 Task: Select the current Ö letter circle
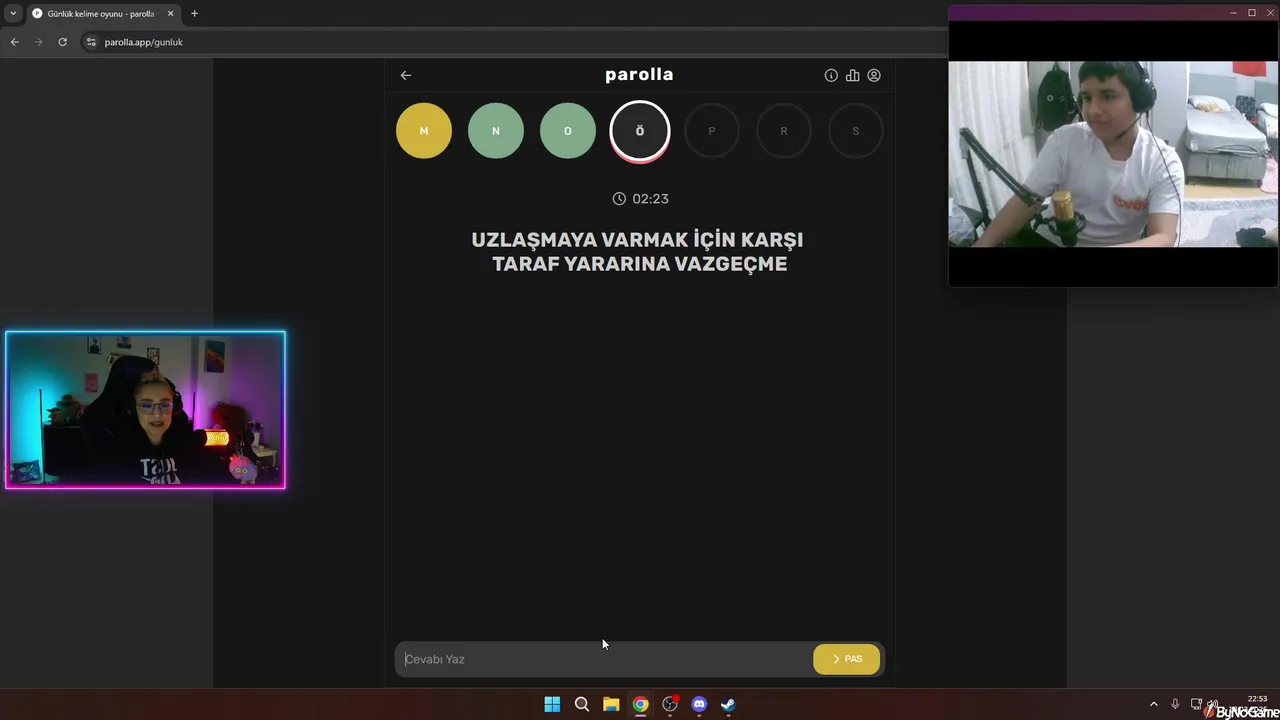point(640,131)
